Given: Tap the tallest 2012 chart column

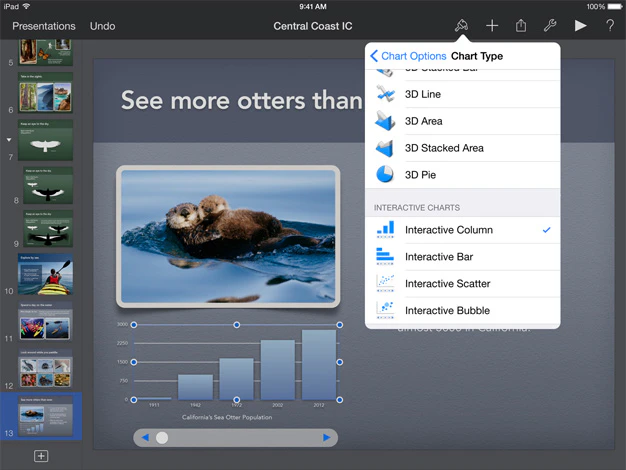Looking at the screenshot, I should [x=319, y=365].
